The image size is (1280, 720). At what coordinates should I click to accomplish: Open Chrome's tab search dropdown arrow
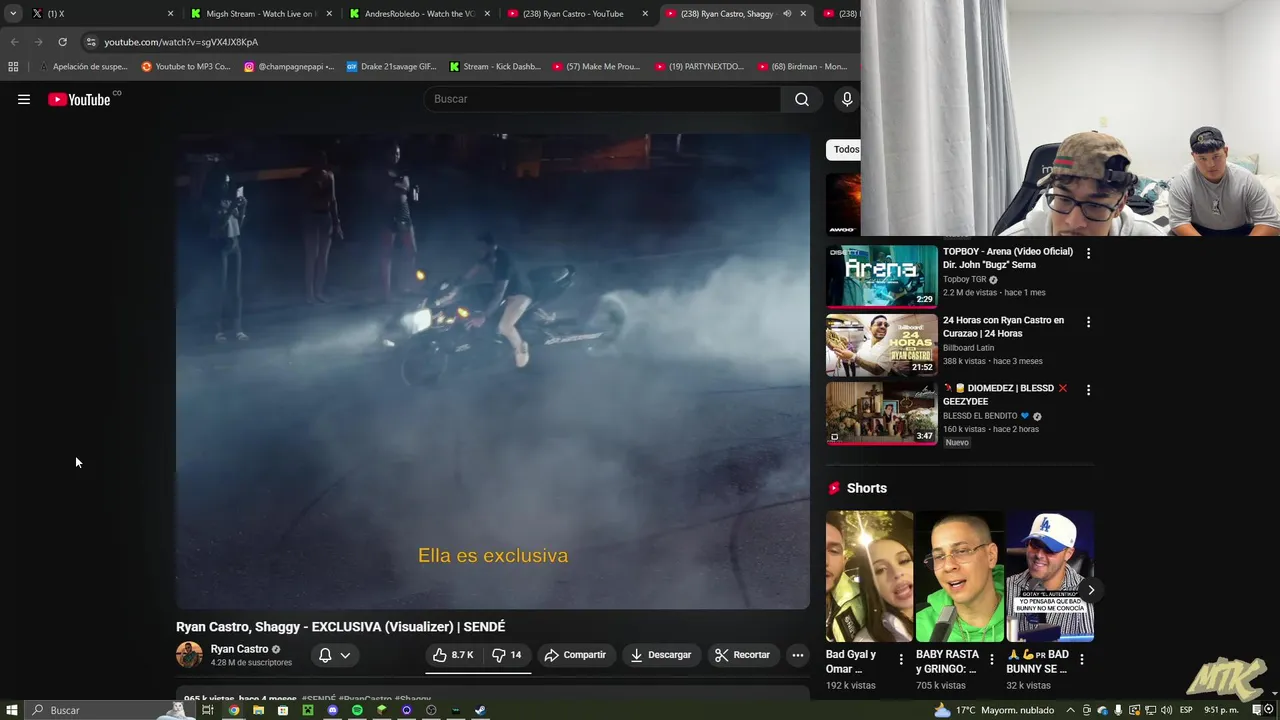tap(13, 14)
